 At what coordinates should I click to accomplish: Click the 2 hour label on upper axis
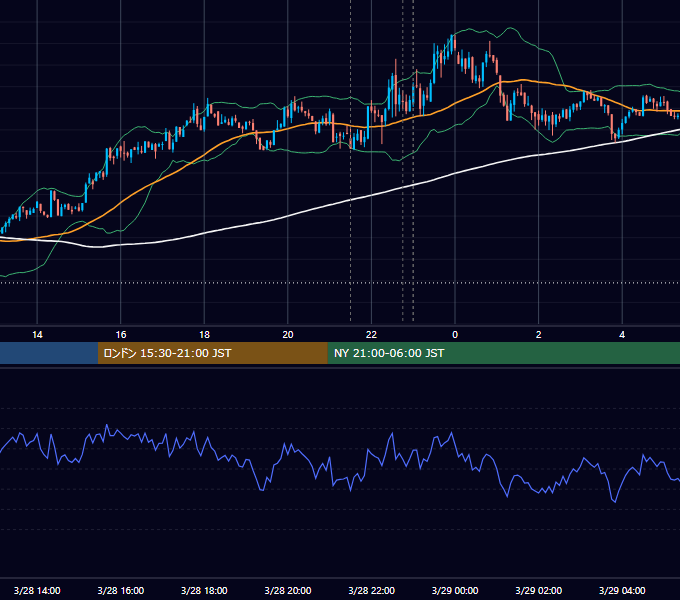(x=538, y=335)
